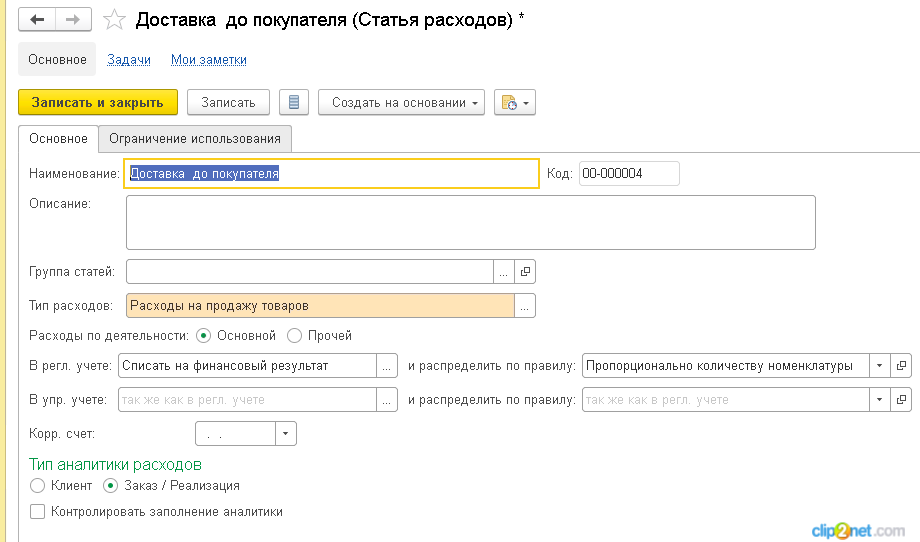This screenshot has height=542, width=920.
Task: Click into the Описание text area
Action: coord(471,222)
